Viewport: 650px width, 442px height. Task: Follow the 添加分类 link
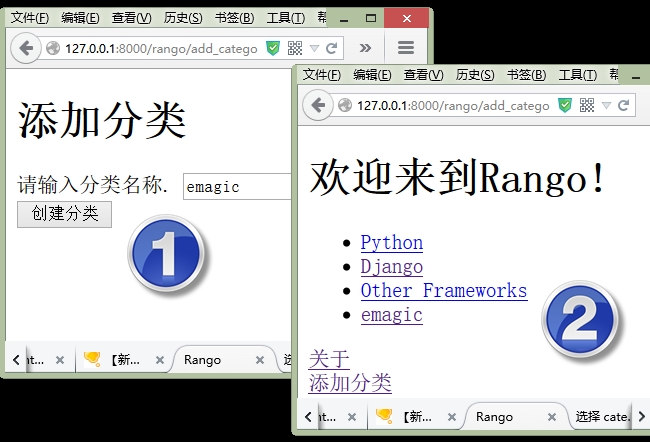coord(350,383)
